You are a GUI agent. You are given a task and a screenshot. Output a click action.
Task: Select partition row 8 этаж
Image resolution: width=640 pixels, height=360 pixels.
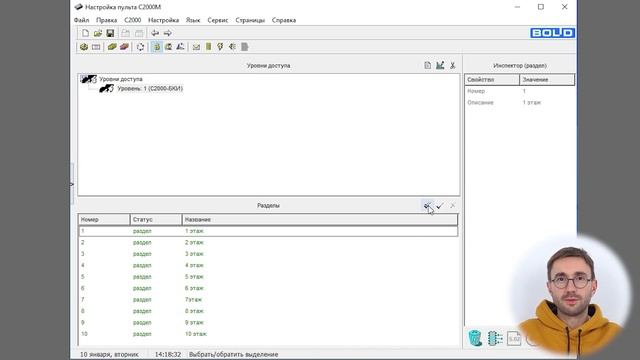(268, 311)
